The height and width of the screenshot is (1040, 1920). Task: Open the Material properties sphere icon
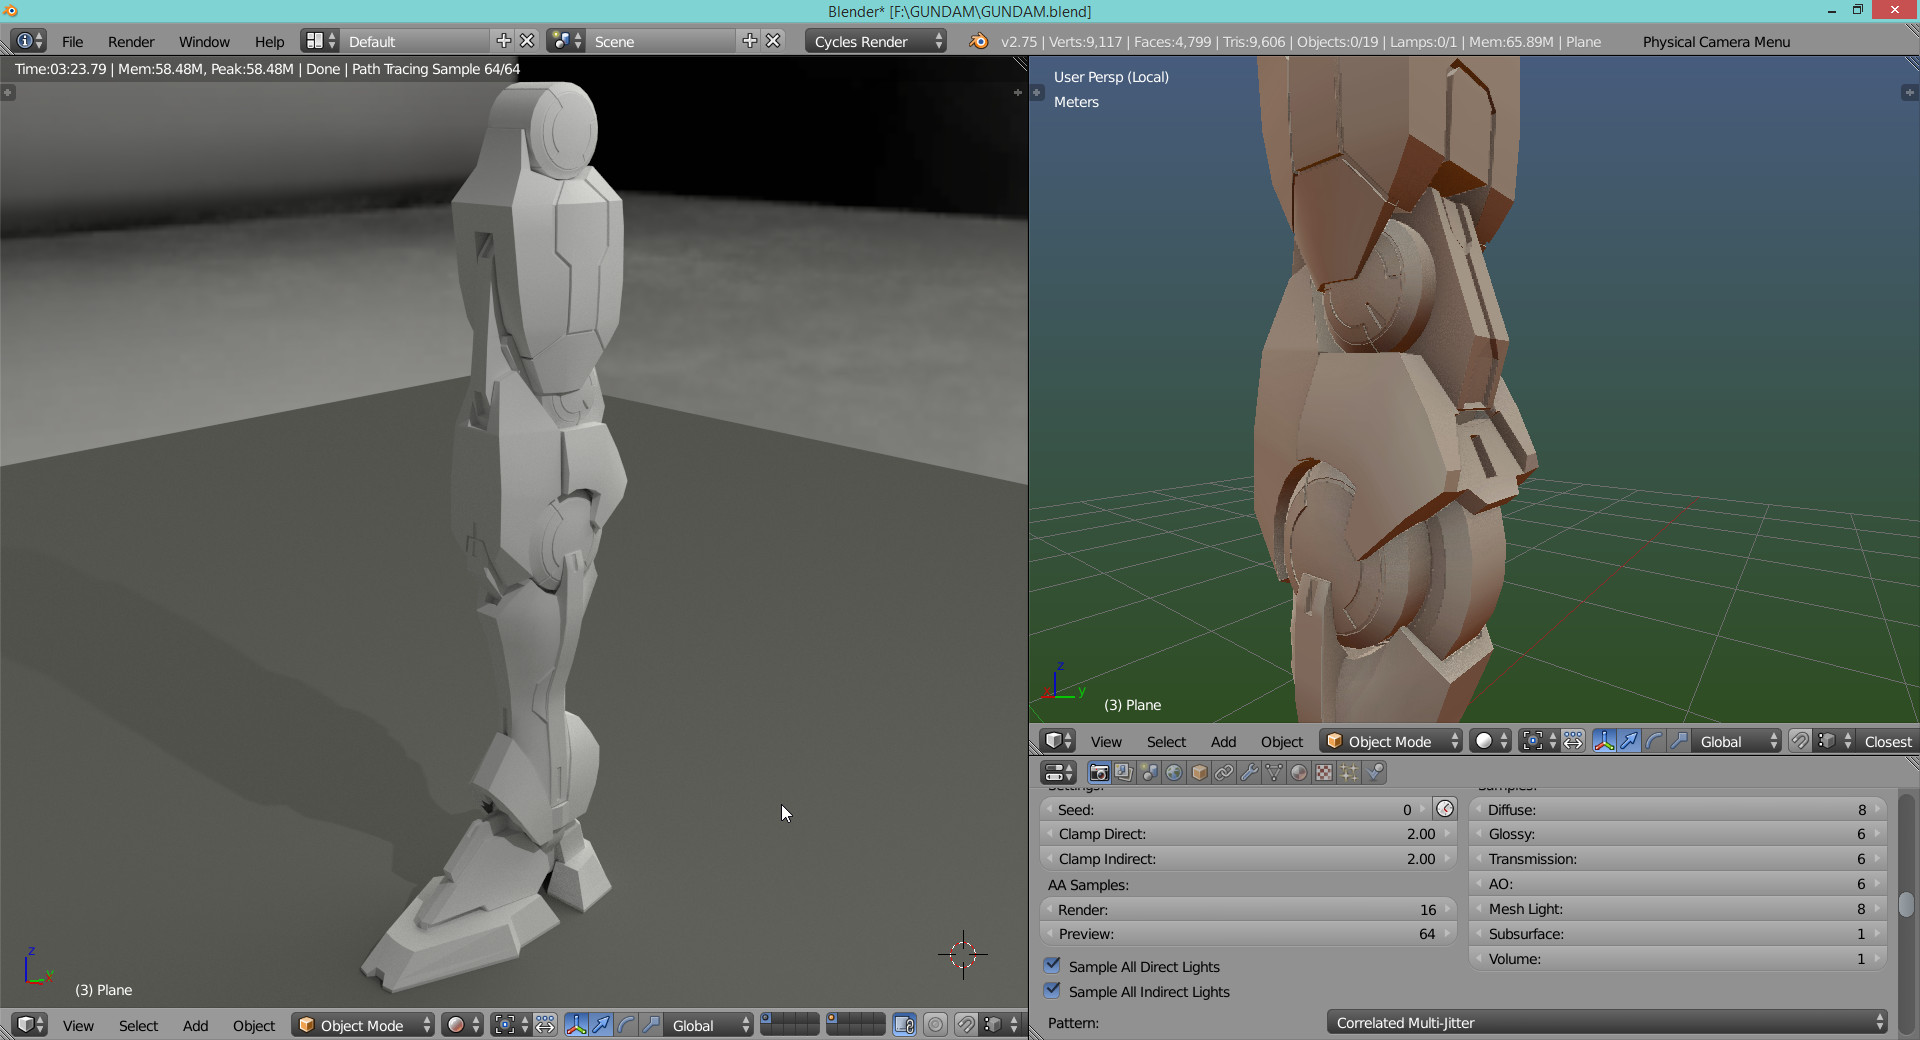(1299, 773)
